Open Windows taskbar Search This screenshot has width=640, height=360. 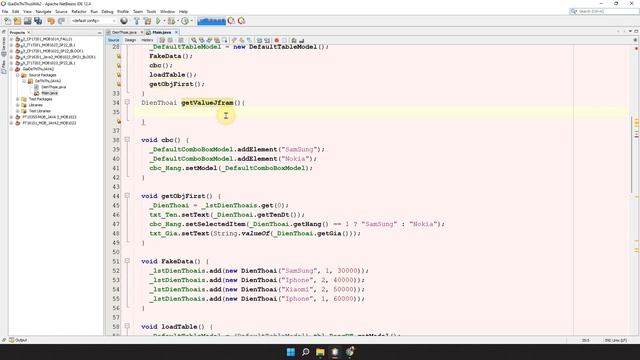tap(305, 352)
